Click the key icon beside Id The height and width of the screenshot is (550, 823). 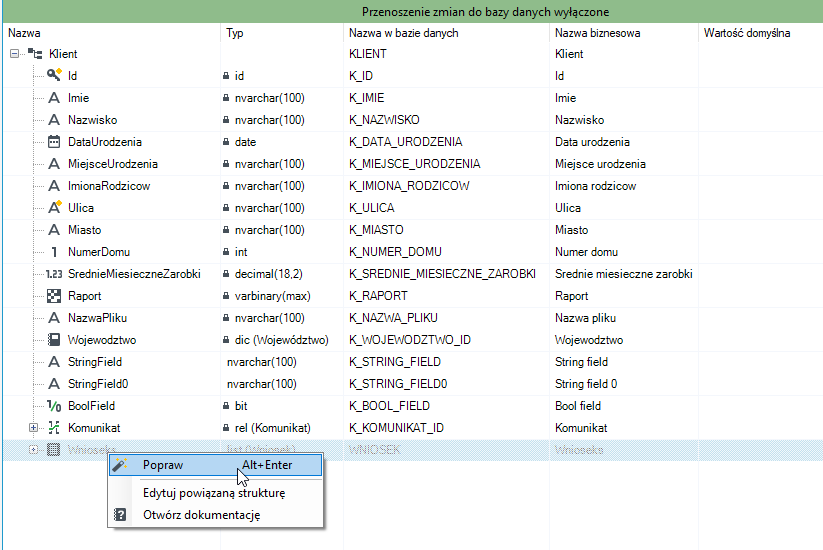tap(54, 75)
